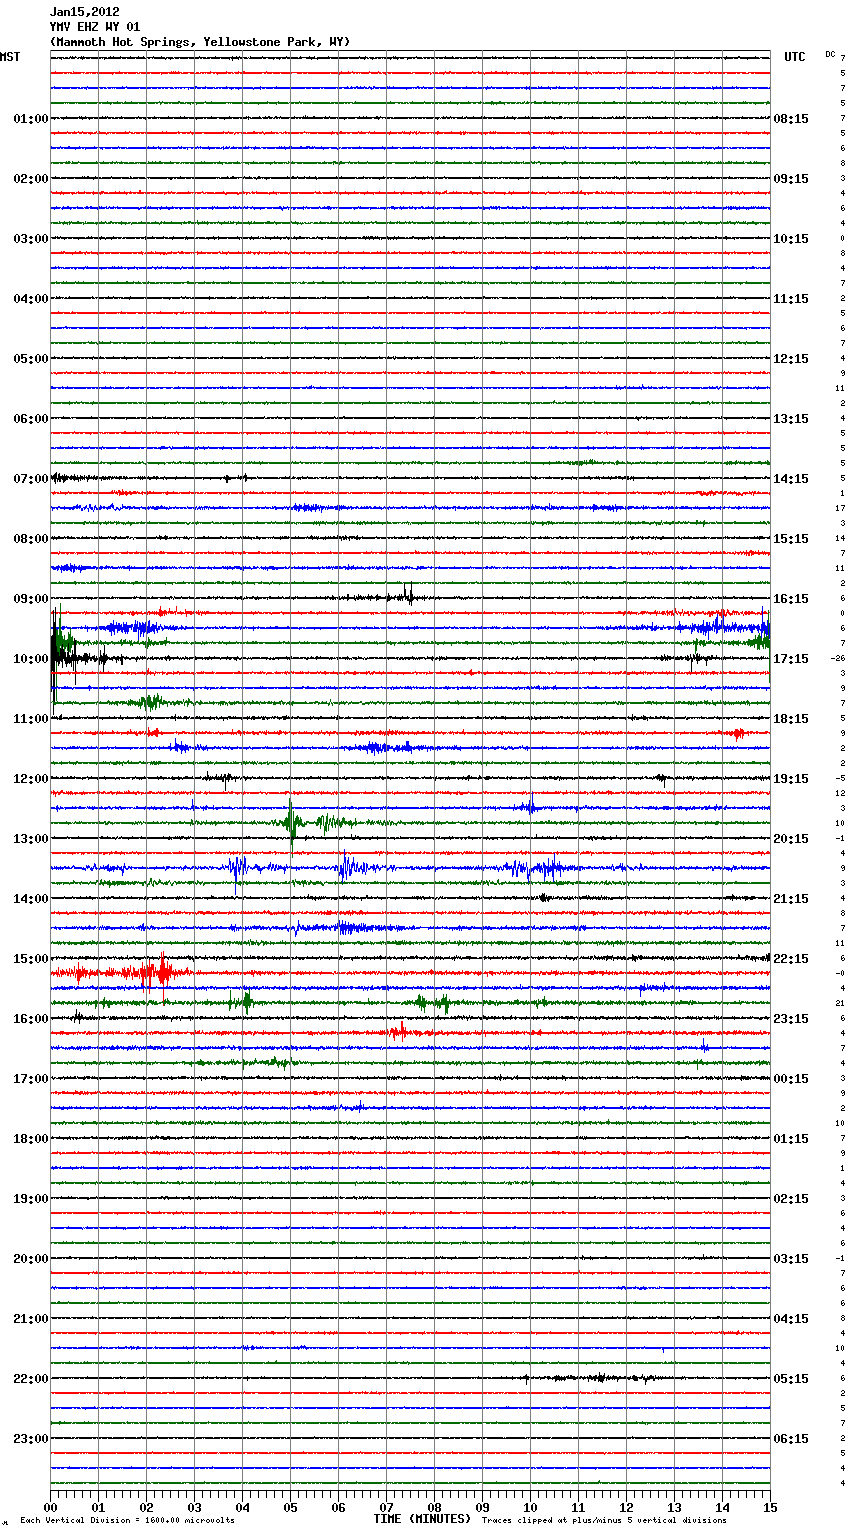Click the 14:15 UTC time label
This screenshot has width=850, height=1534.
click(791, 479)
